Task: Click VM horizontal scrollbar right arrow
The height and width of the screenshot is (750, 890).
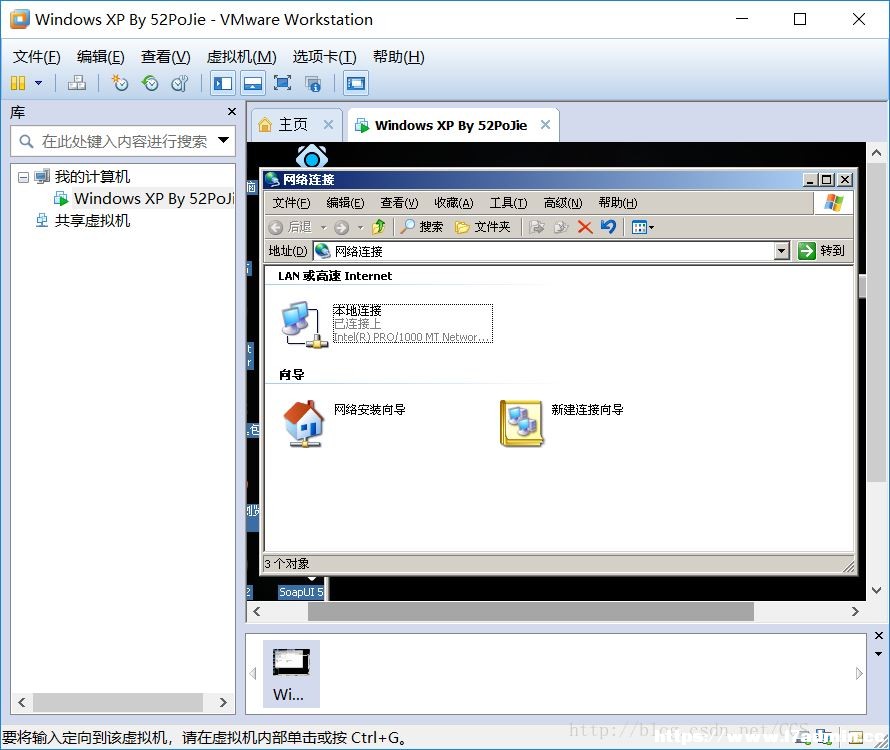Action: [855, 611]
